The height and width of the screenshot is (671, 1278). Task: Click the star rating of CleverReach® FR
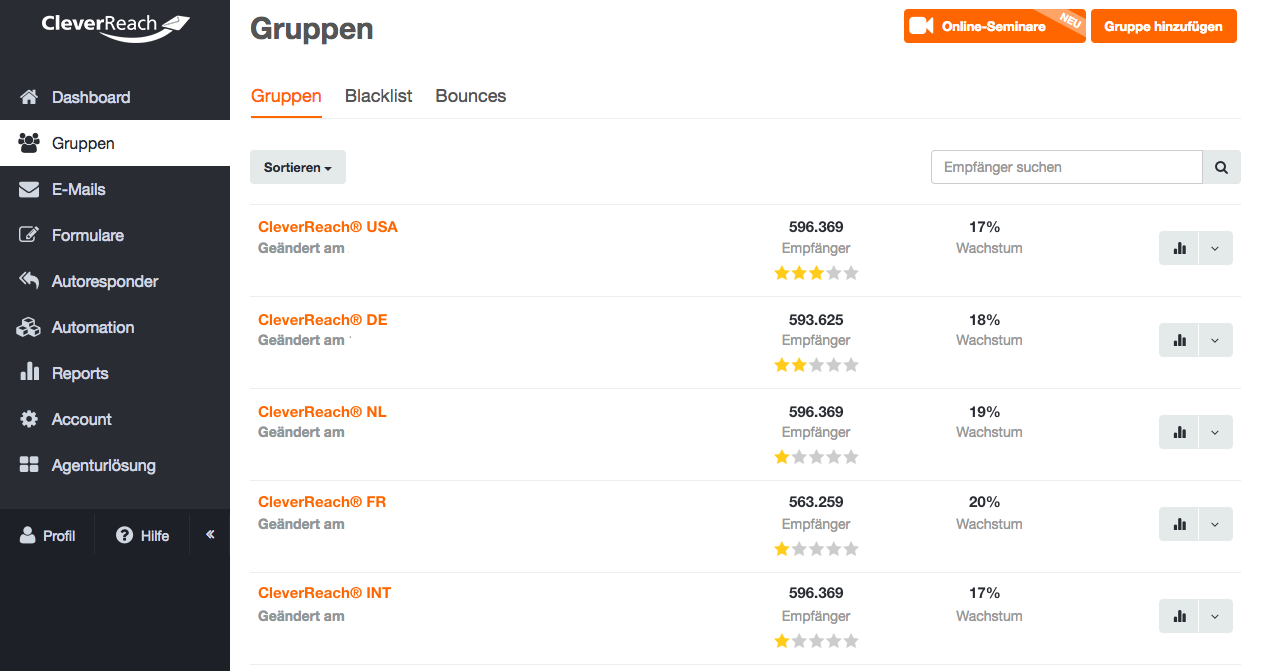pos(816,549)
